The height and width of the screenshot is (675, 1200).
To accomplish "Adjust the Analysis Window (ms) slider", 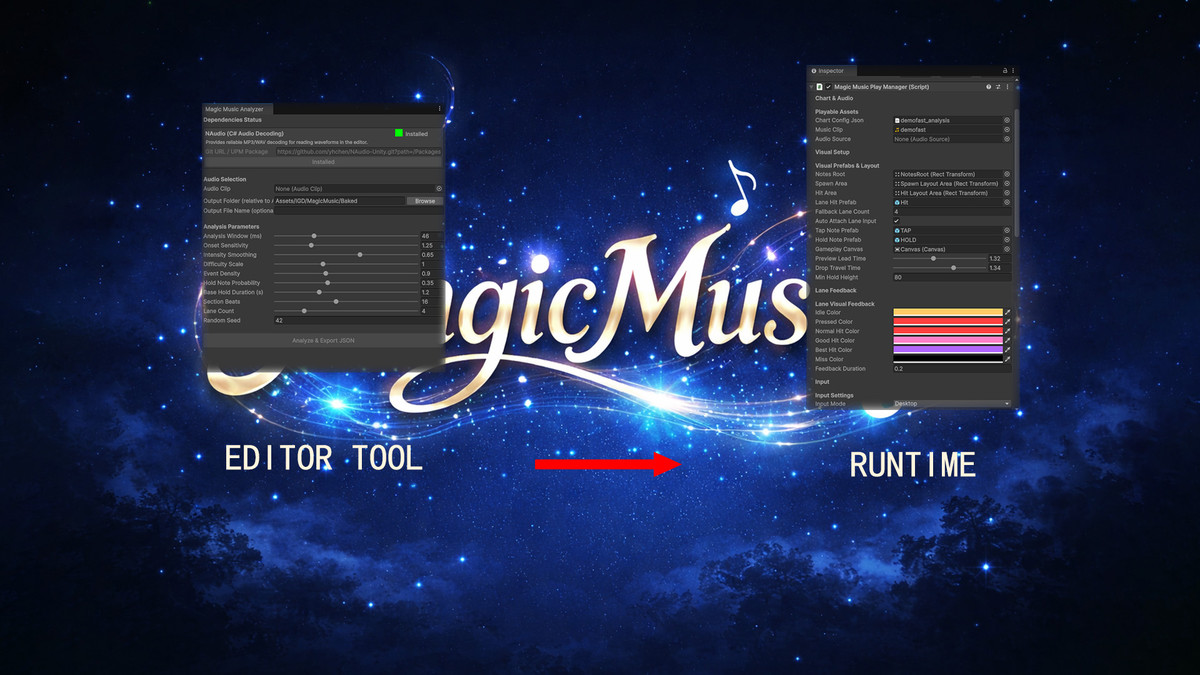I will (x=346, y=236).
